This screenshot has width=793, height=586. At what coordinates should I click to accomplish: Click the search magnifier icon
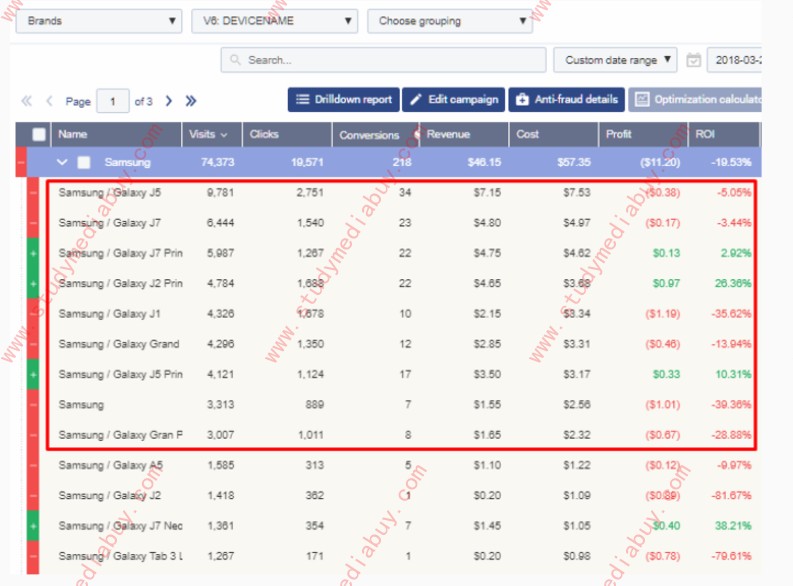(x=235, y=60)
